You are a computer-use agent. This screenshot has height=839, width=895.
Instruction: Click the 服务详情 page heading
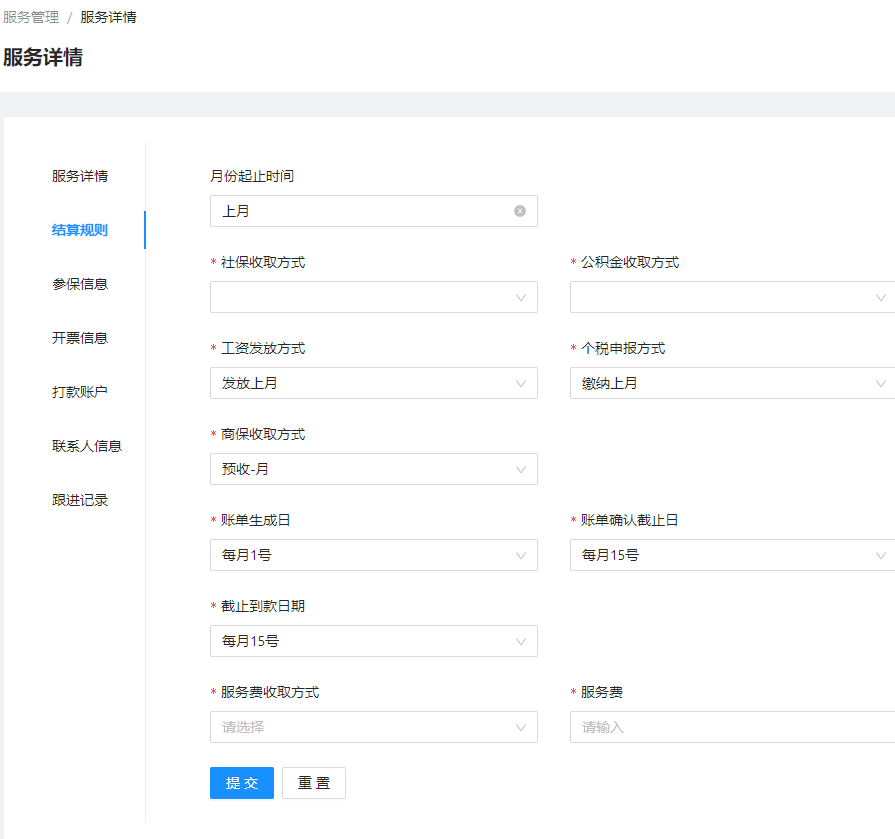click(x=43, y=57)
